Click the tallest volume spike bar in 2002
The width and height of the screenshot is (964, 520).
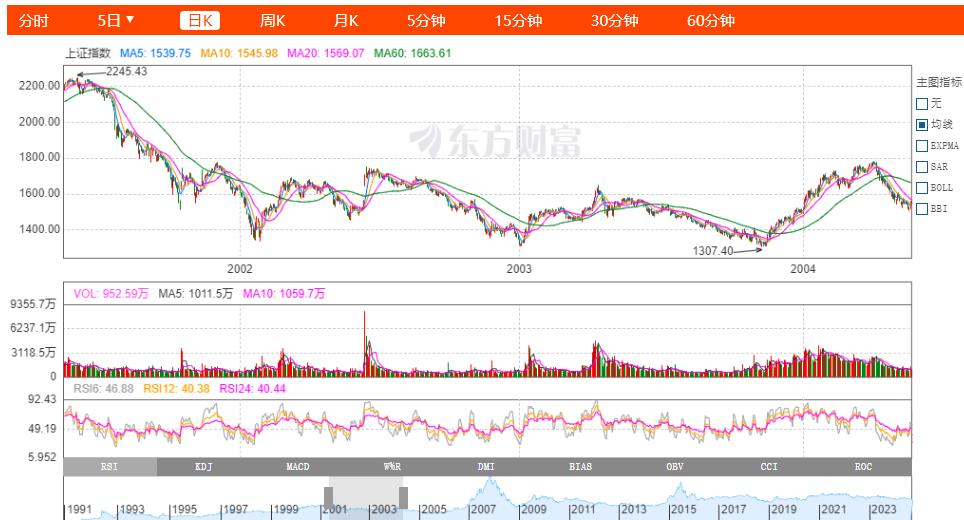pyautogui.click(x=364, y=343)
